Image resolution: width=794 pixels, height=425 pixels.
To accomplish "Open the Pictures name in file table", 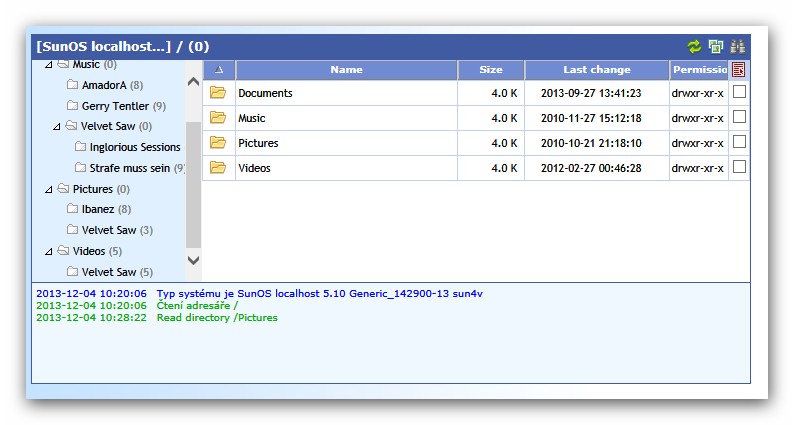I will coord(258,143).
